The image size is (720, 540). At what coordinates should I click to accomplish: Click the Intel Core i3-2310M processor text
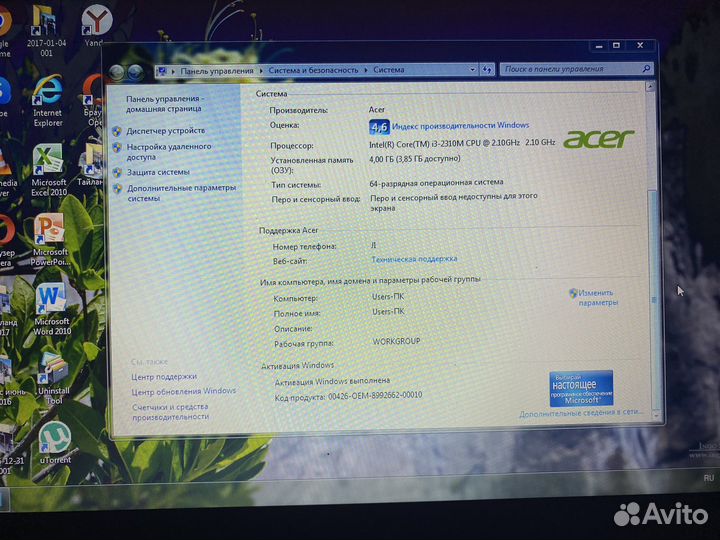(x=462, y=143)
